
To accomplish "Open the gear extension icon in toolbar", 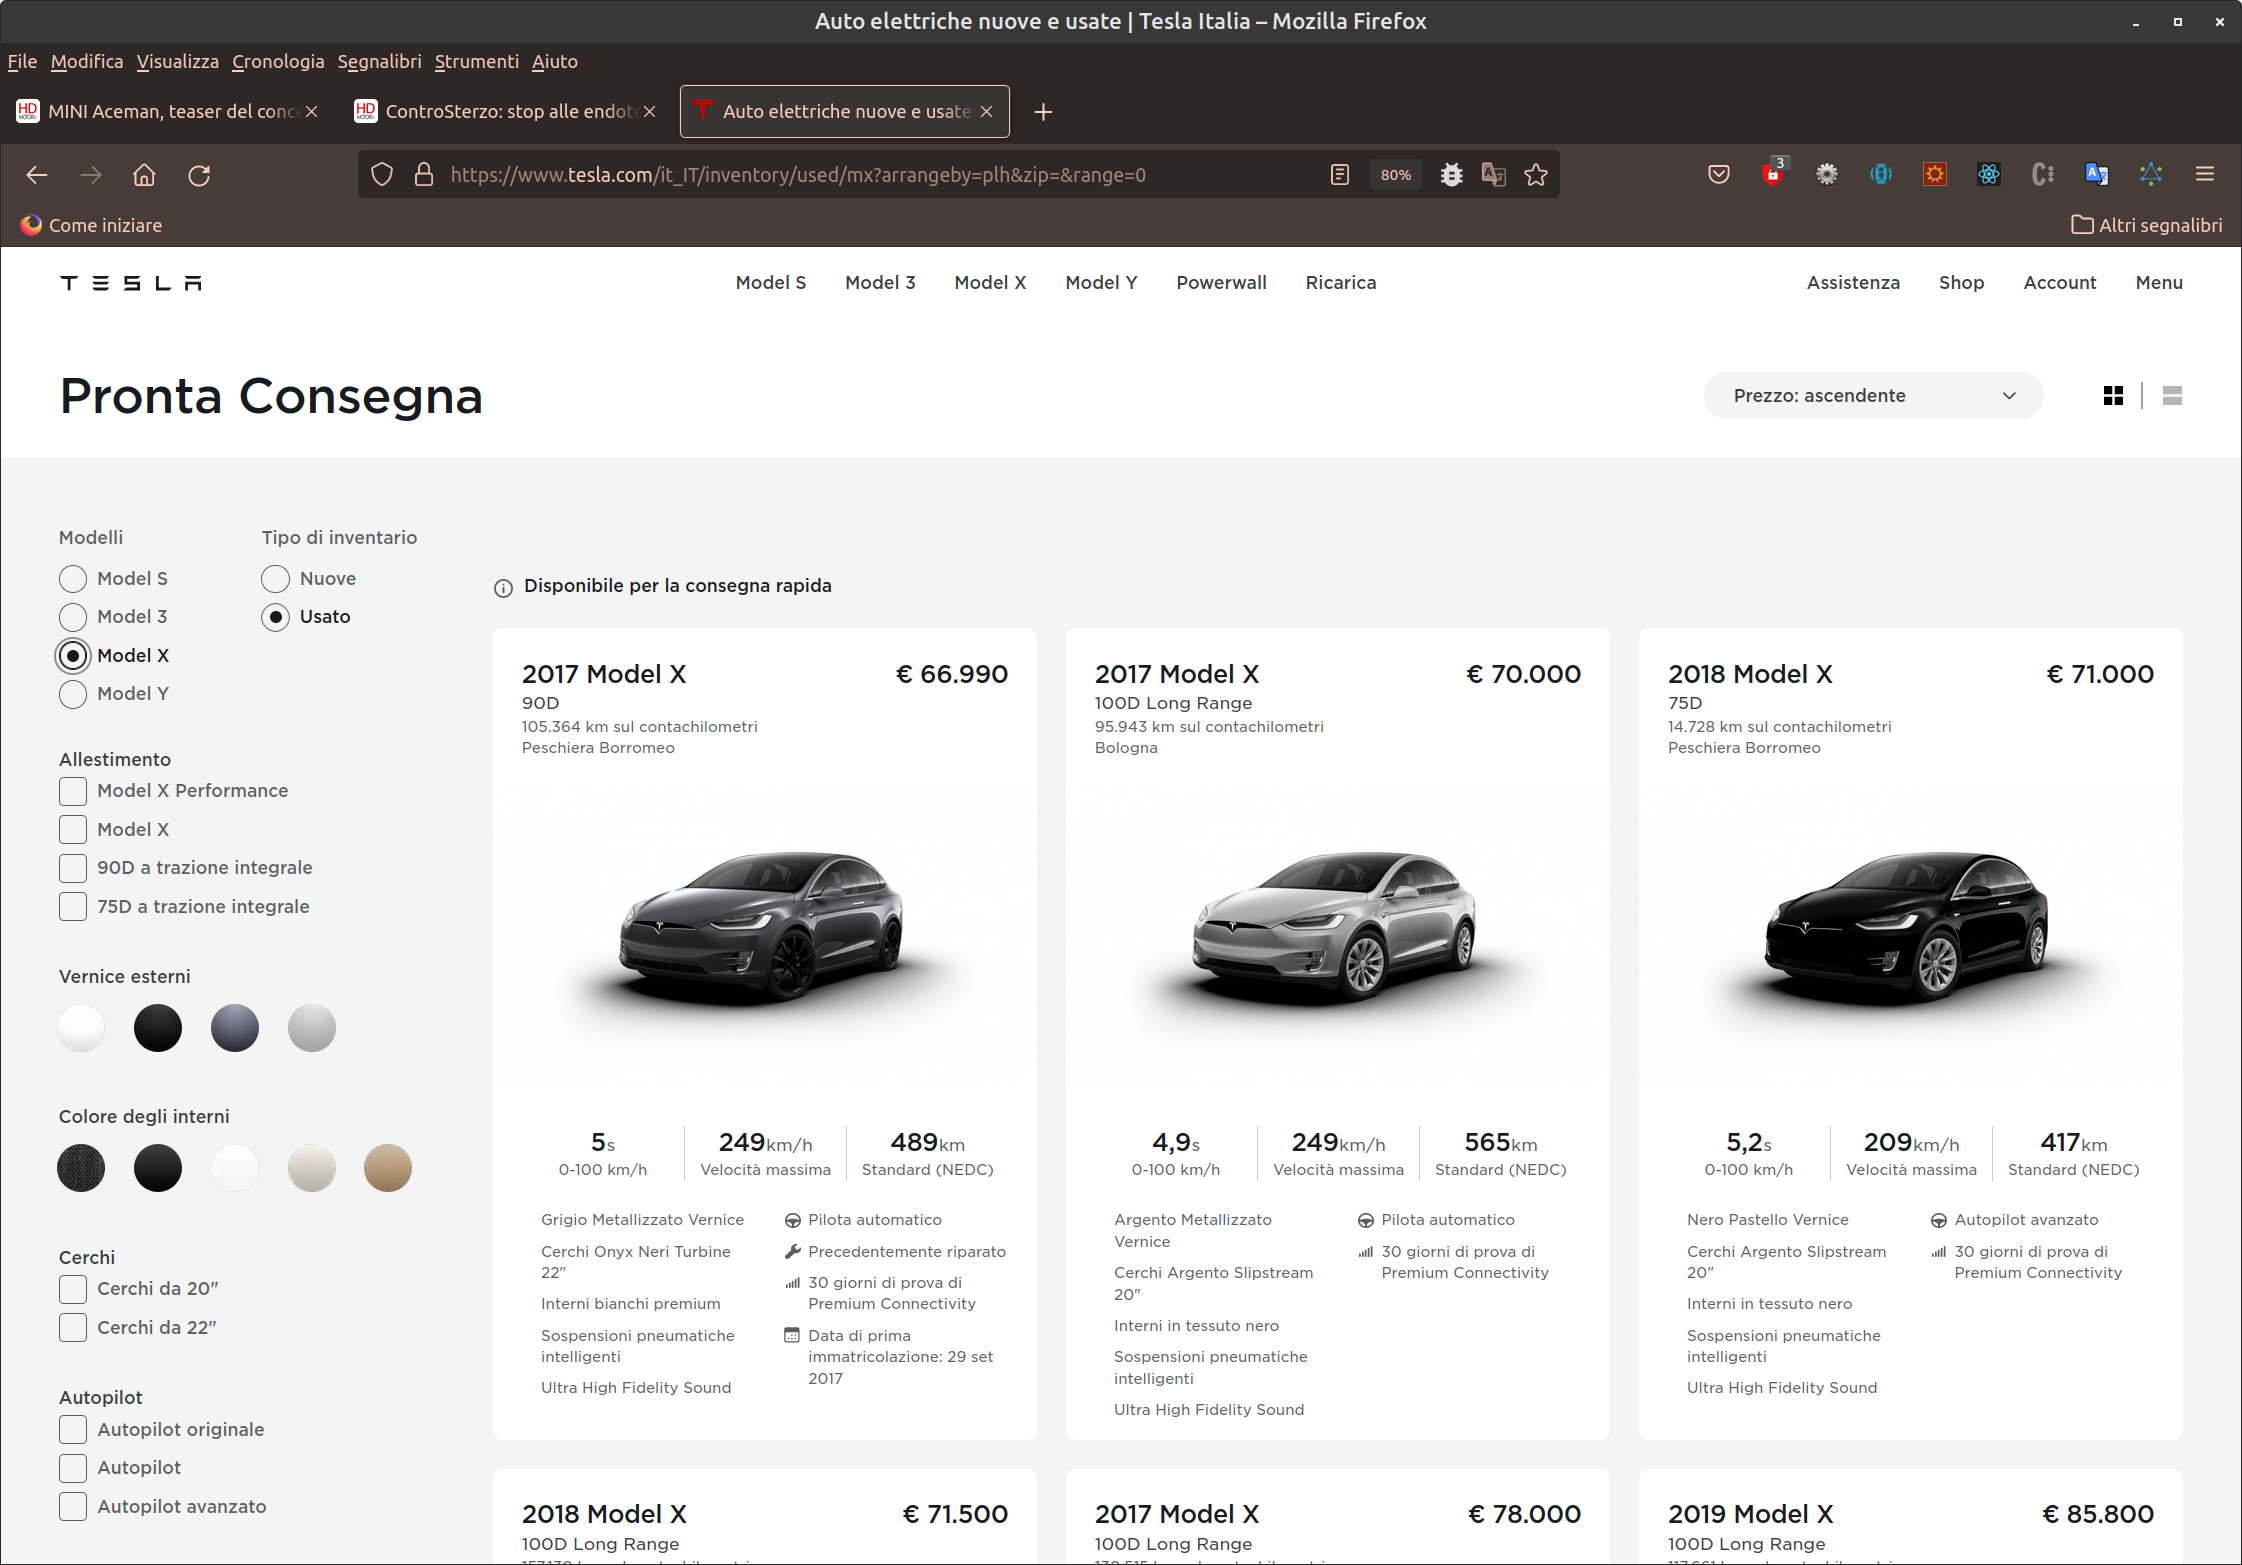I will click(x=1827, y=175).
